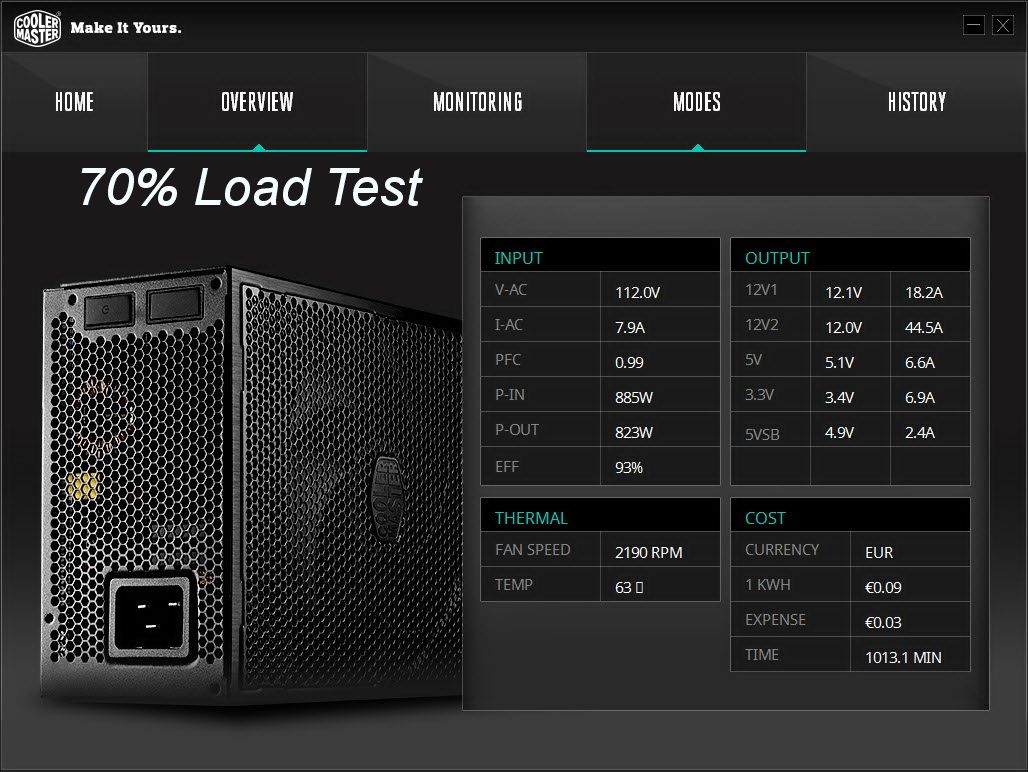The width and height of the screenshot is (1028, 772).
Task: Click the V-AC row label
Action: [511, 290]
